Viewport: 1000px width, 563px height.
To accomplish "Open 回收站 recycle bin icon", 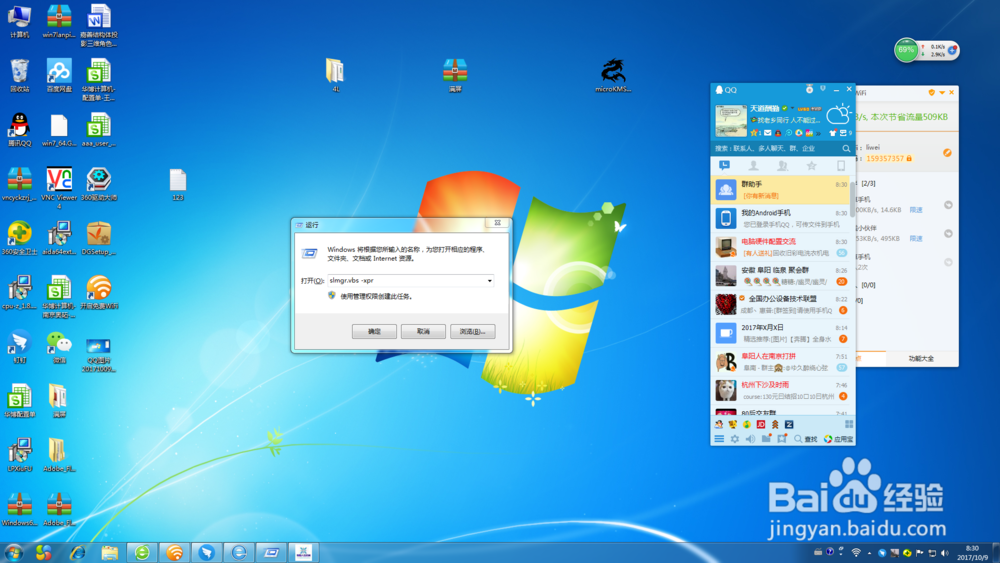I will coord(20,76).
